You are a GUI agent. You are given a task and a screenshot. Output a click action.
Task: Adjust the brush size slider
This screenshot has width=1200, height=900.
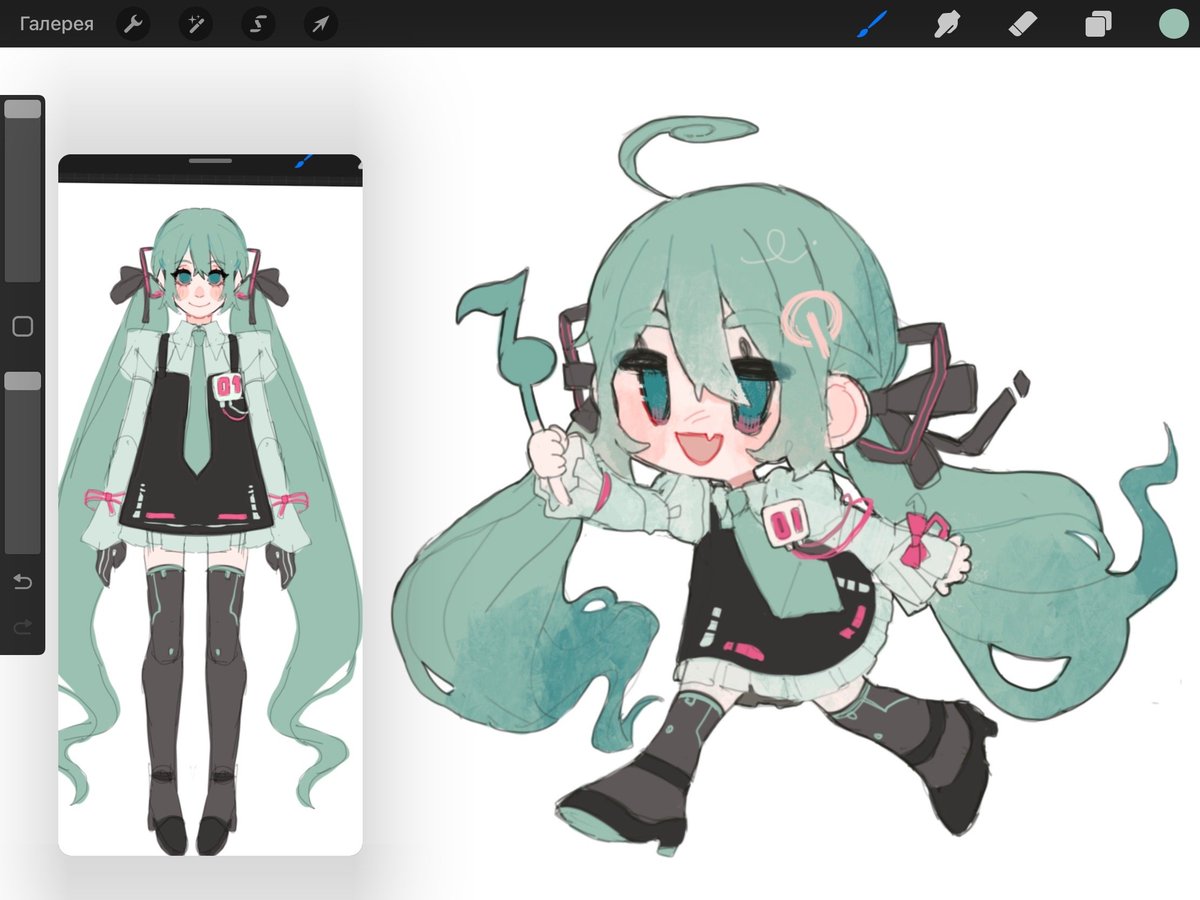click(23, 190)
